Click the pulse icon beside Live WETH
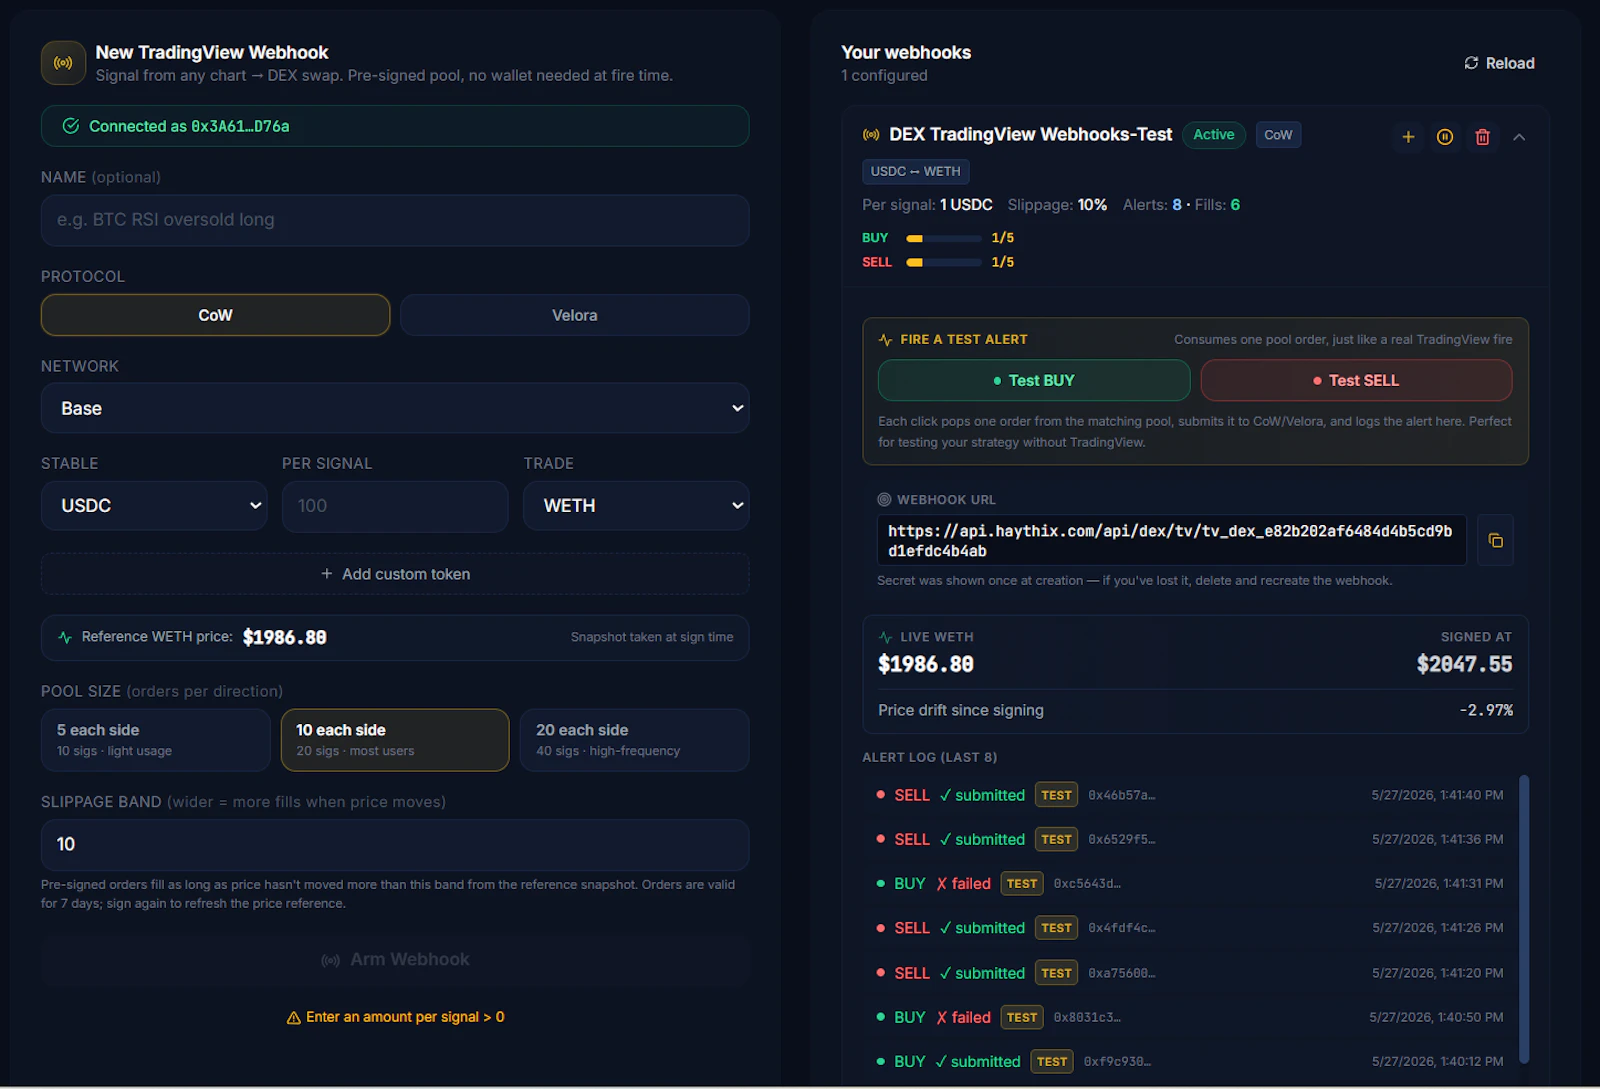1600x1089 pixels. pyautogui.click(x=885, y=637)
